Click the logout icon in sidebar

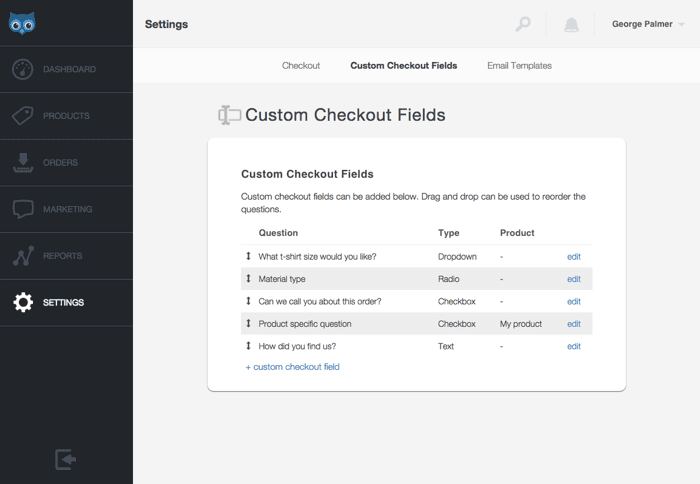(65, 459)
